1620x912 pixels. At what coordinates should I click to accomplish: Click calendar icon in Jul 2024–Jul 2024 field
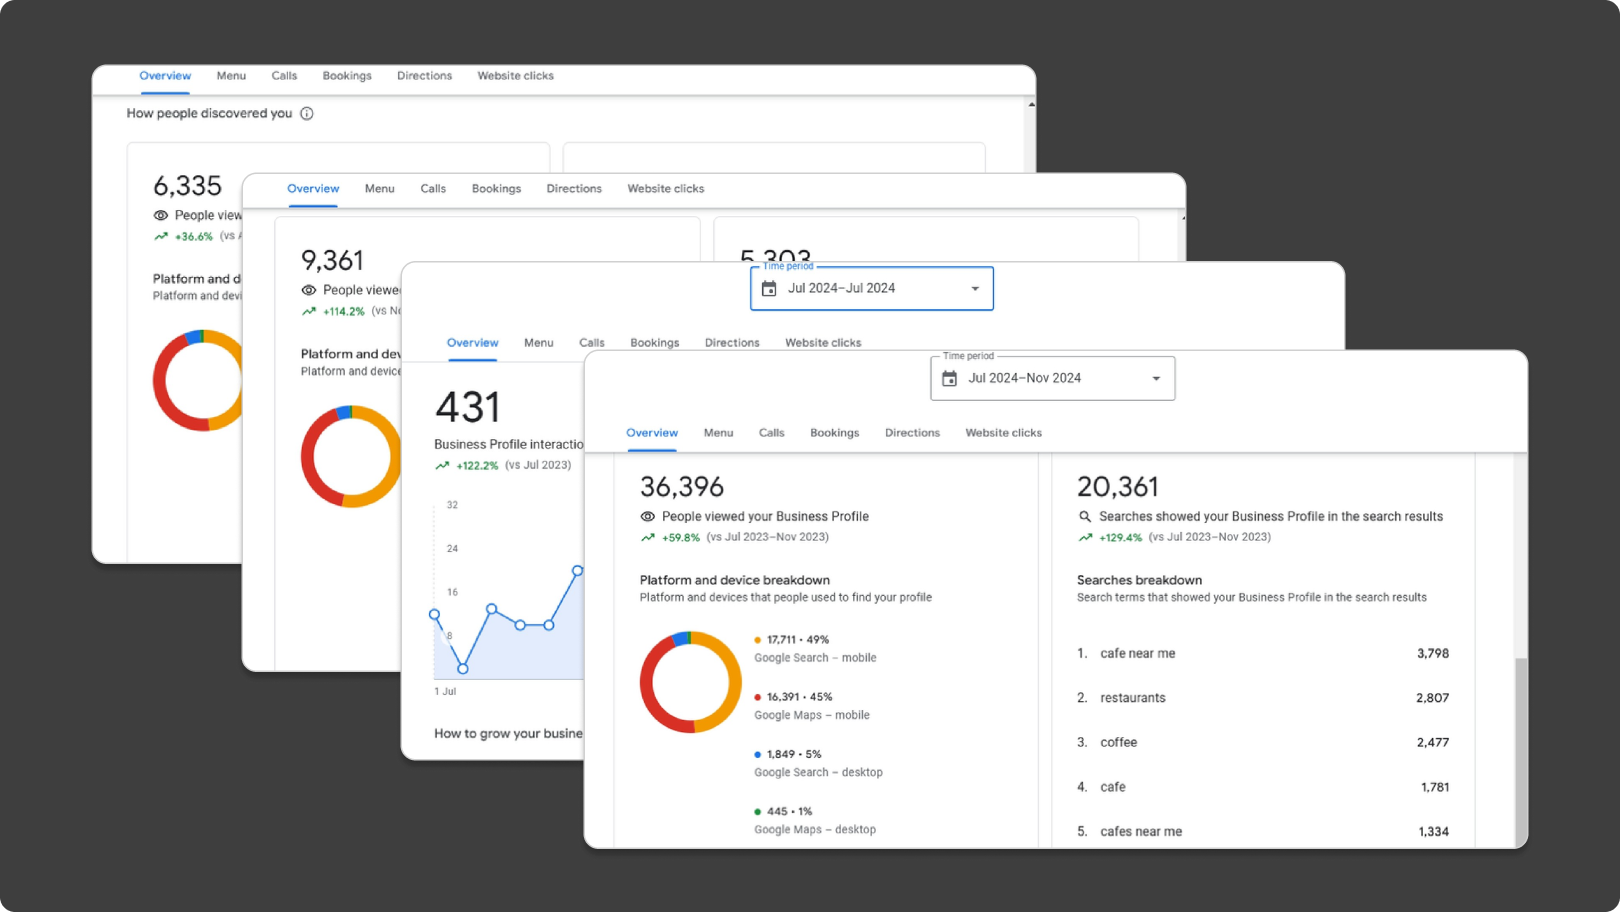pos(769,289)
